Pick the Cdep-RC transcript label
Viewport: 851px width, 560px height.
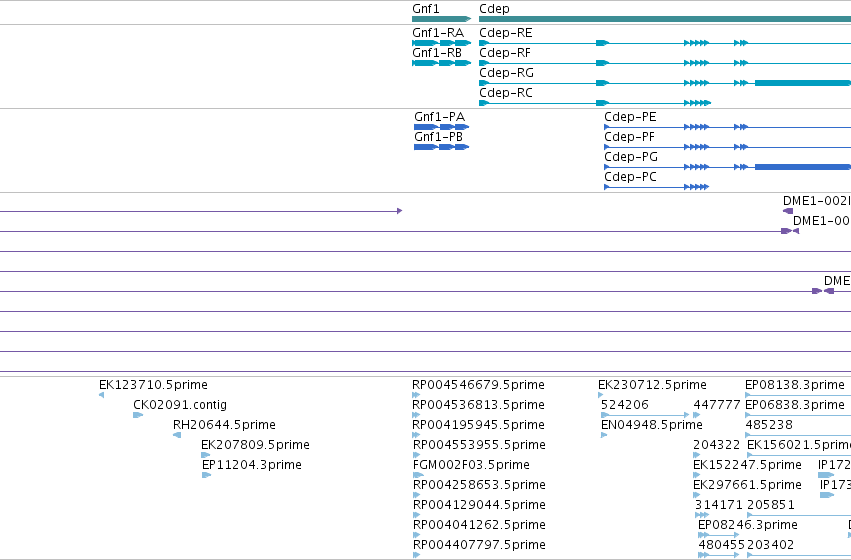coord(506,93)
